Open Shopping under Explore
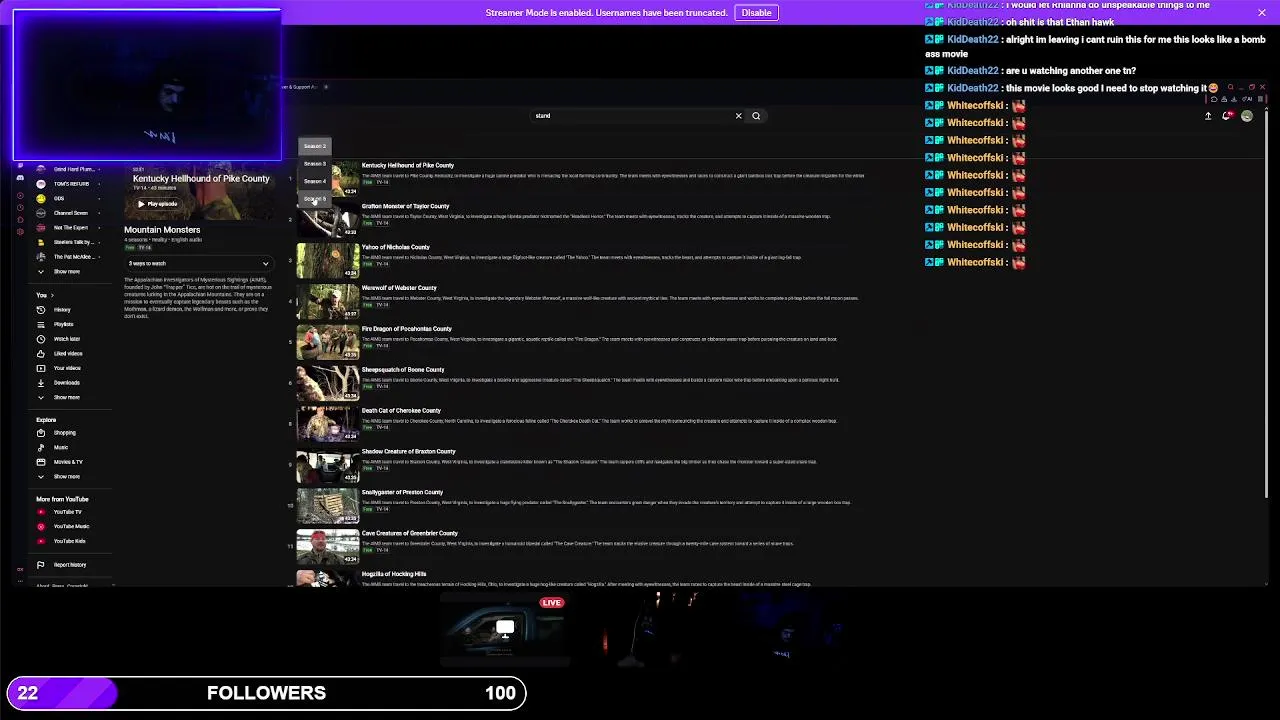 point(64,433)
